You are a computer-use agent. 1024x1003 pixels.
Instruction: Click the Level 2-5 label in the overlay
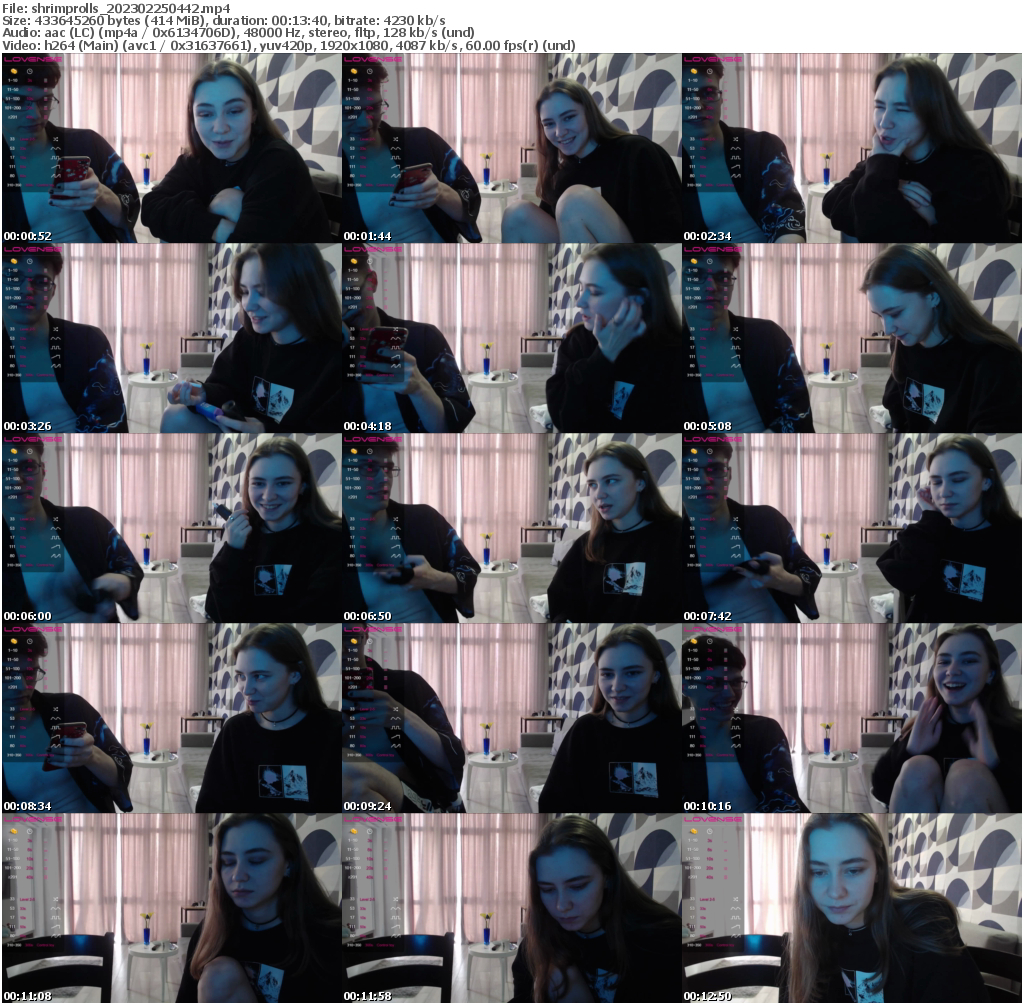[27, 139]
